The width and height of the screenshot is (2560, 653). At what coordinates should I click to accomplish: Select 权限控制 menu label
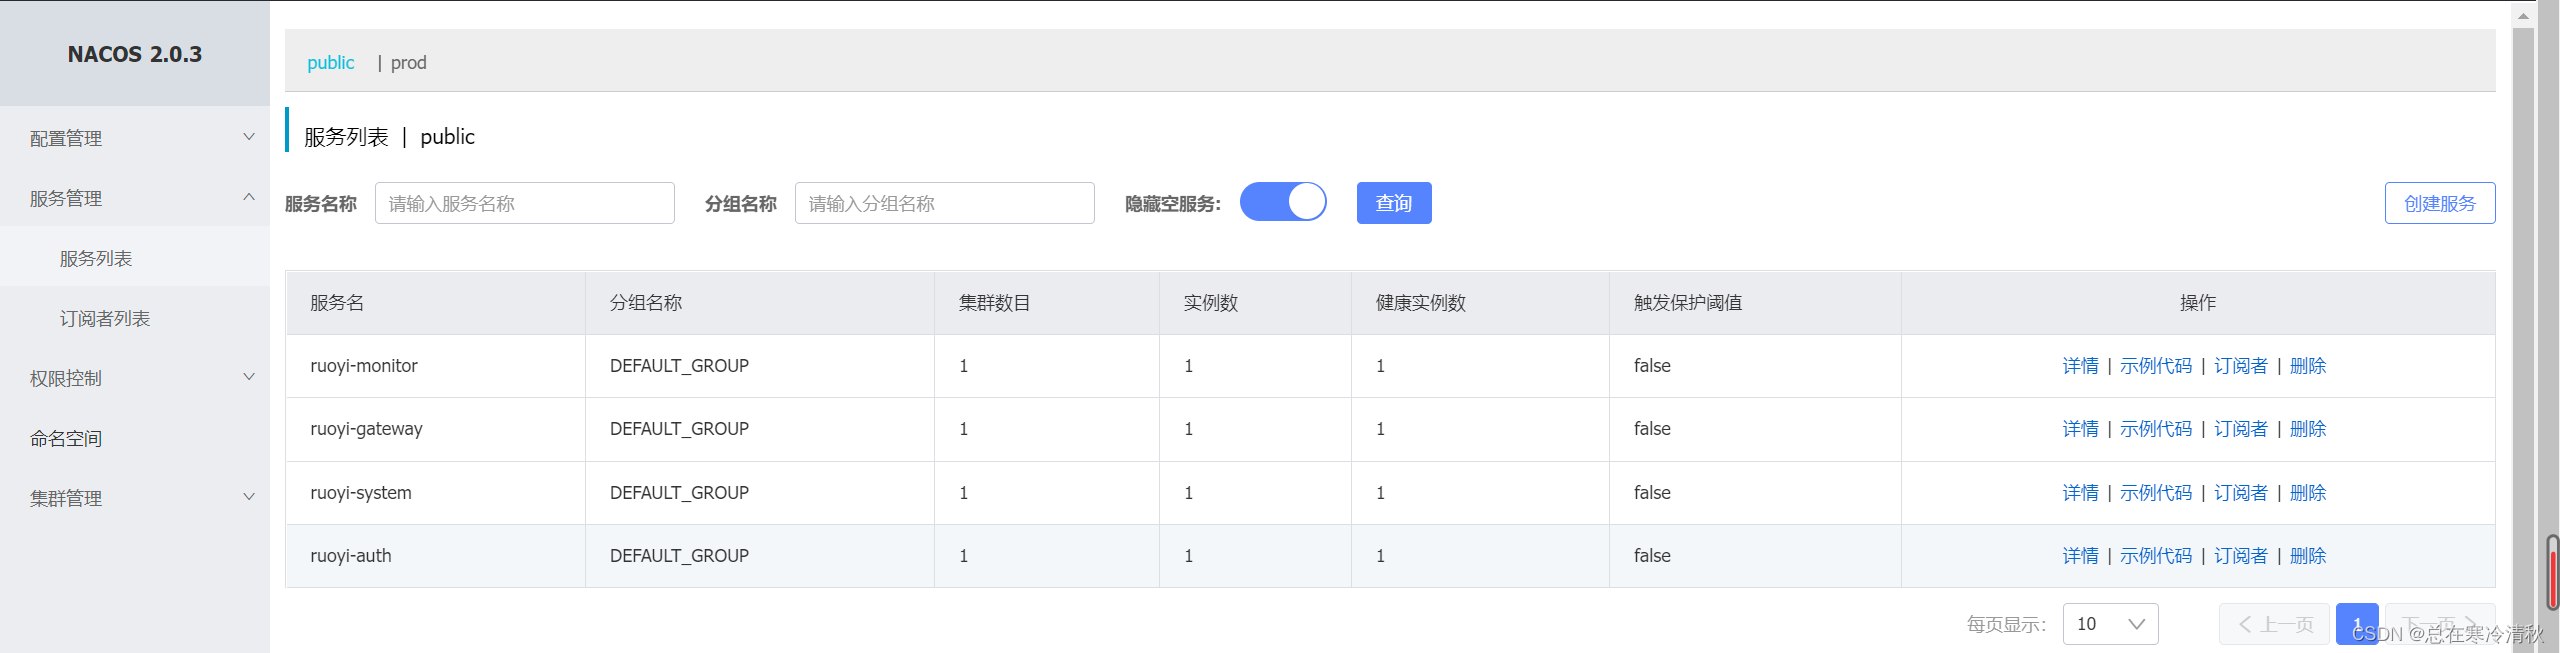(x=66, y=378)
